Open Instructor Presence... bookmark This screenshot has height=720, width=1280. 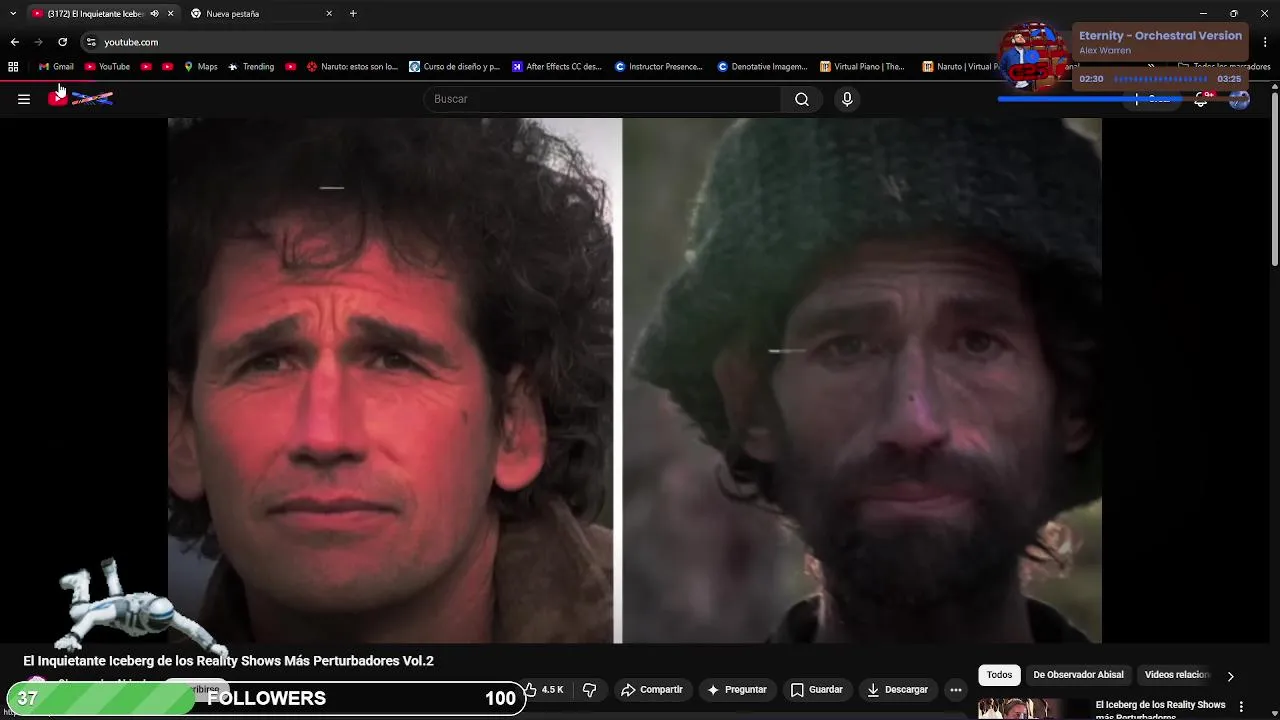click(x=659, y=67)
